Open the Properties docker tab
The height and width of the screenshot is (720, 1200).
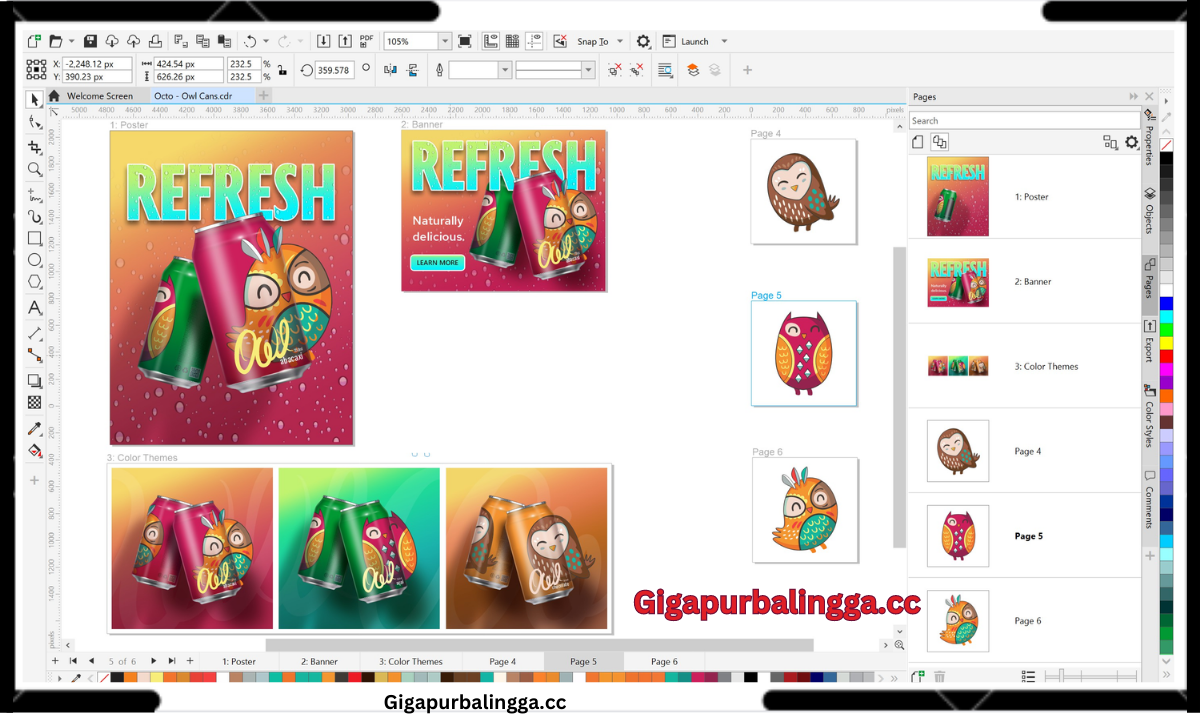point(1150,138)
